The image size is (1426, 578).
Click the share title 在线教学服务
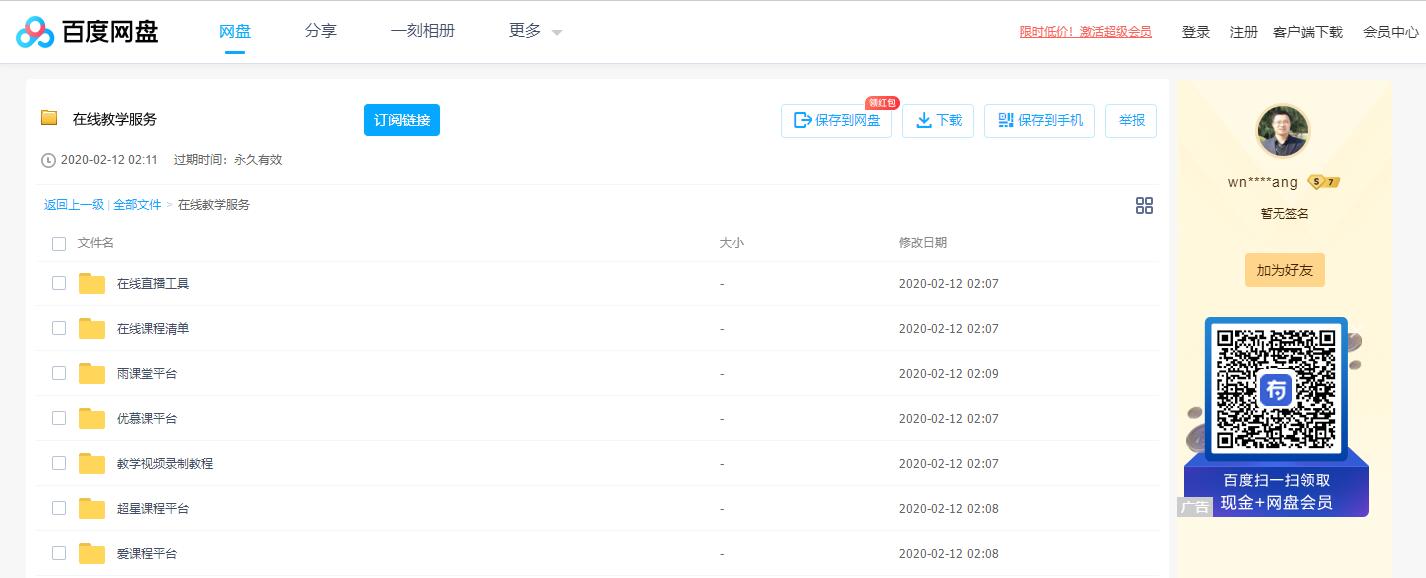click(115, 119)
